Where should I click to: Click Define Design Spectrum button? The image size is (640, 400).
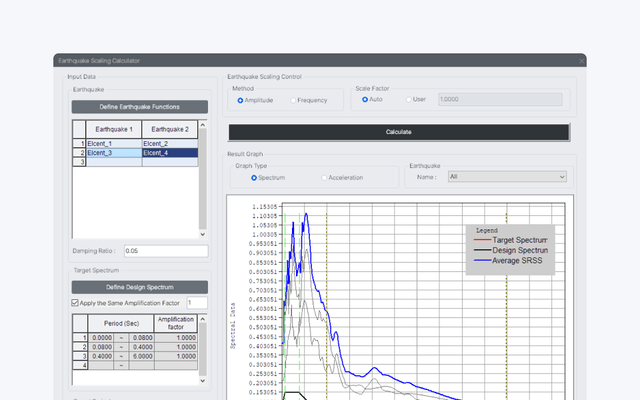coord(140,287)
